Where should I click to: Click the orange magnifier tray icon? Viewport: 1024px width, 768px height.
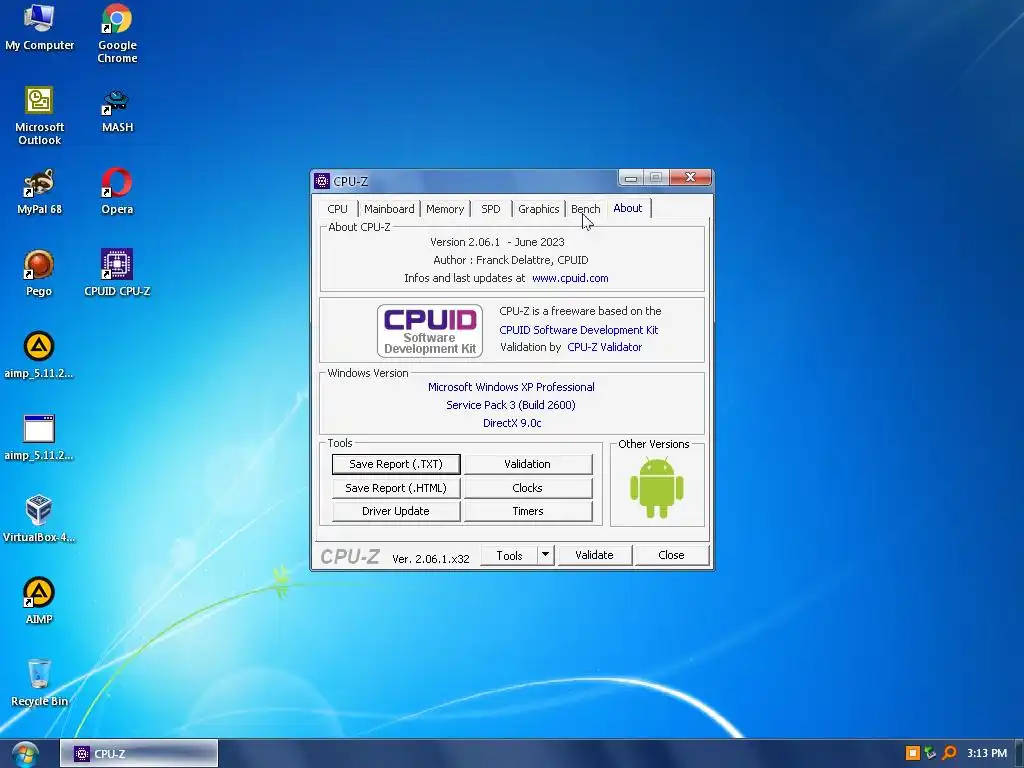tap(949, 753)
